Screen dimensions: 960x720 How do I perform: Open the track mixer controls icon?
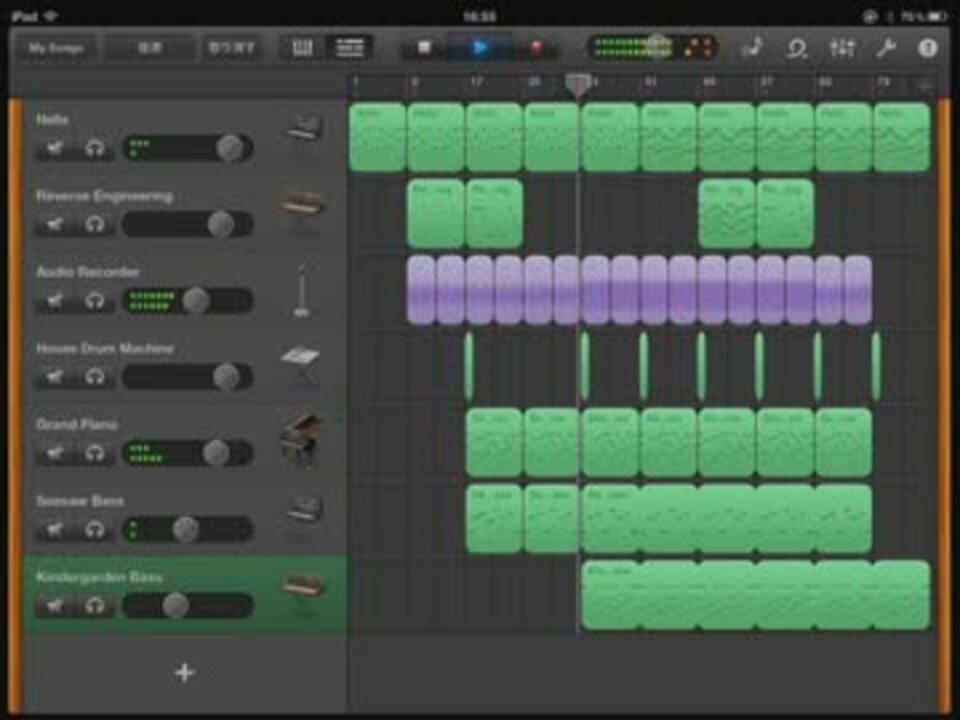click(x=842, y=48)
